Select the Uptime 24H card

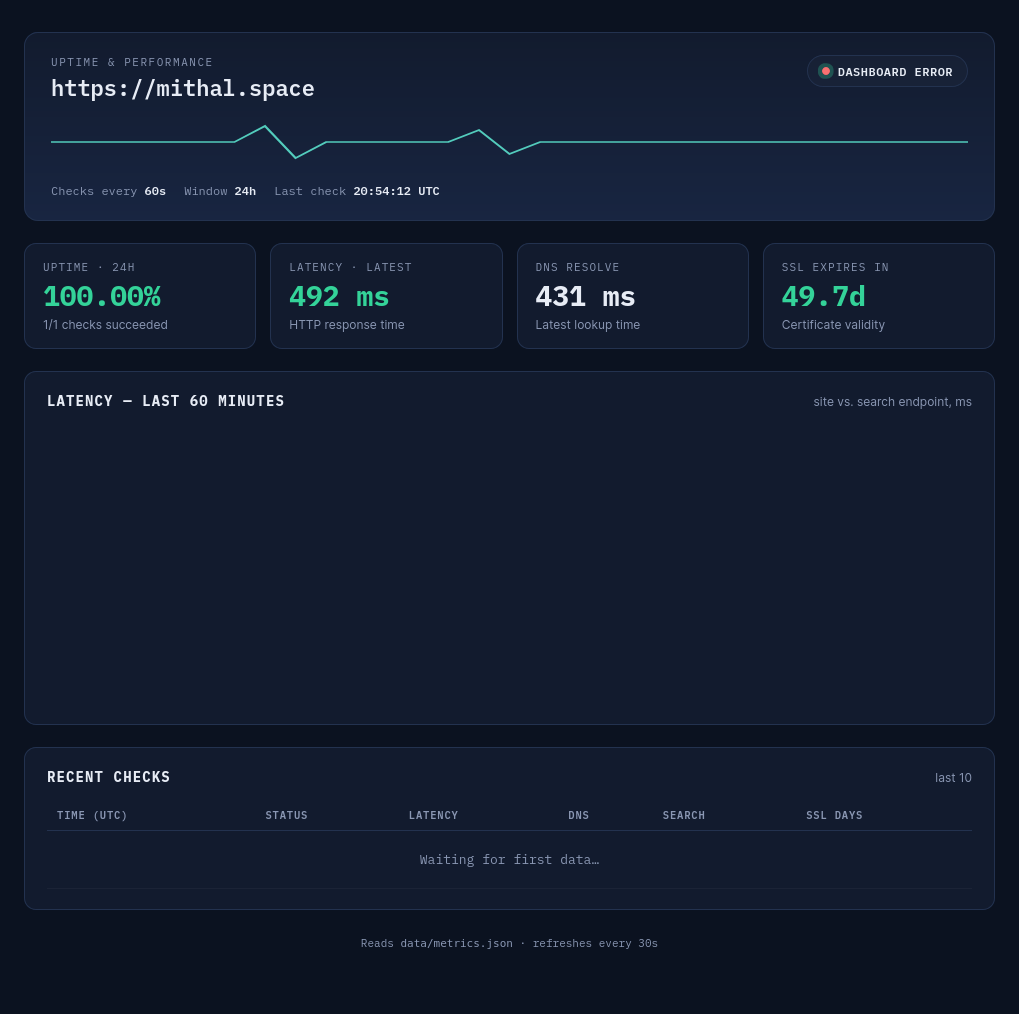click(x=140, y=296)
